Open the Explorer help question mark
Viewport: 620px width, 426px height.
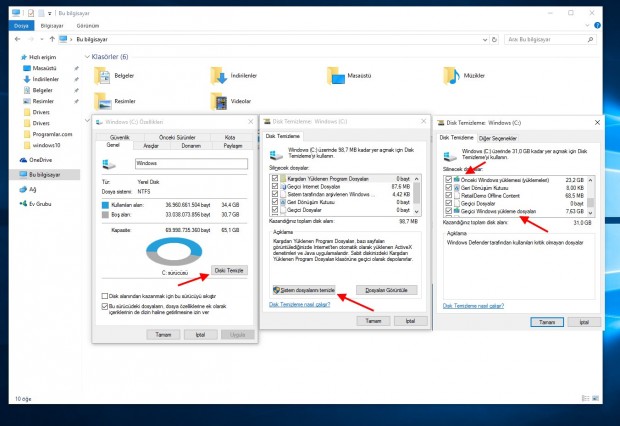597,25
